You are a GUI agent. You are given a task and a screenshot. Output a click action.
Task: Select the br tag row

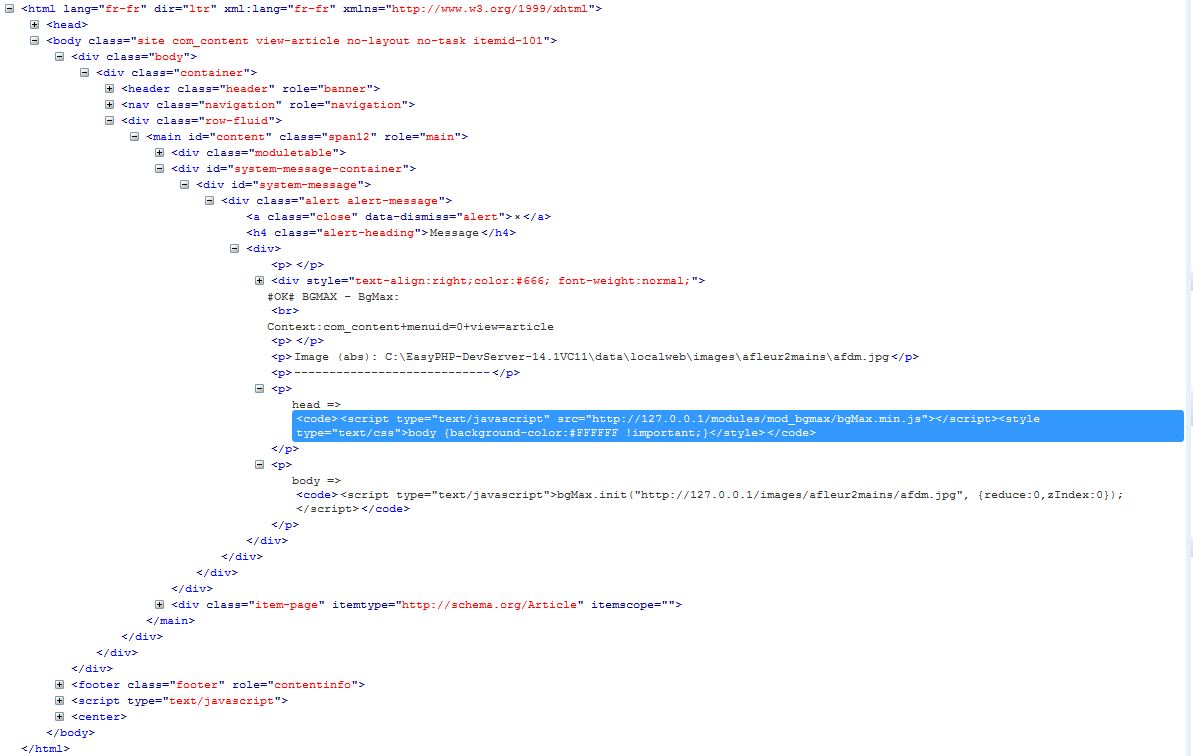click(x=285, y=311)
